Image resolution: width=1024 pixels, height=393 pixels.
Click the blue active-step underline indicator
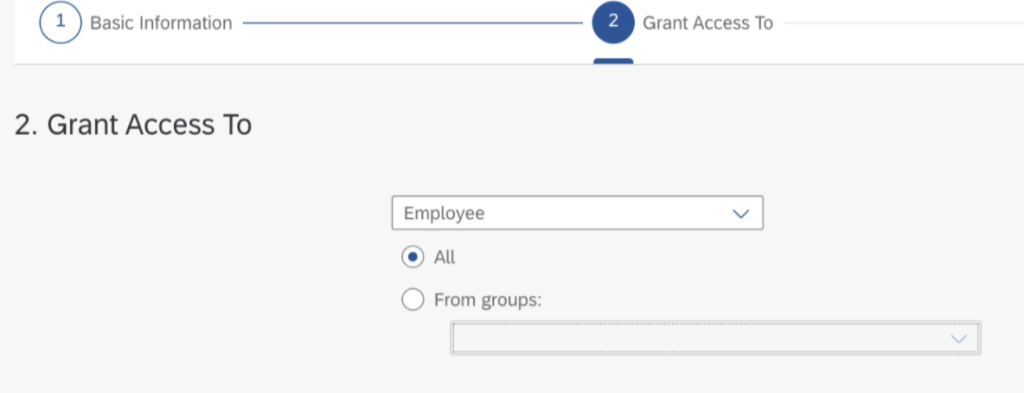coord(613,61)
